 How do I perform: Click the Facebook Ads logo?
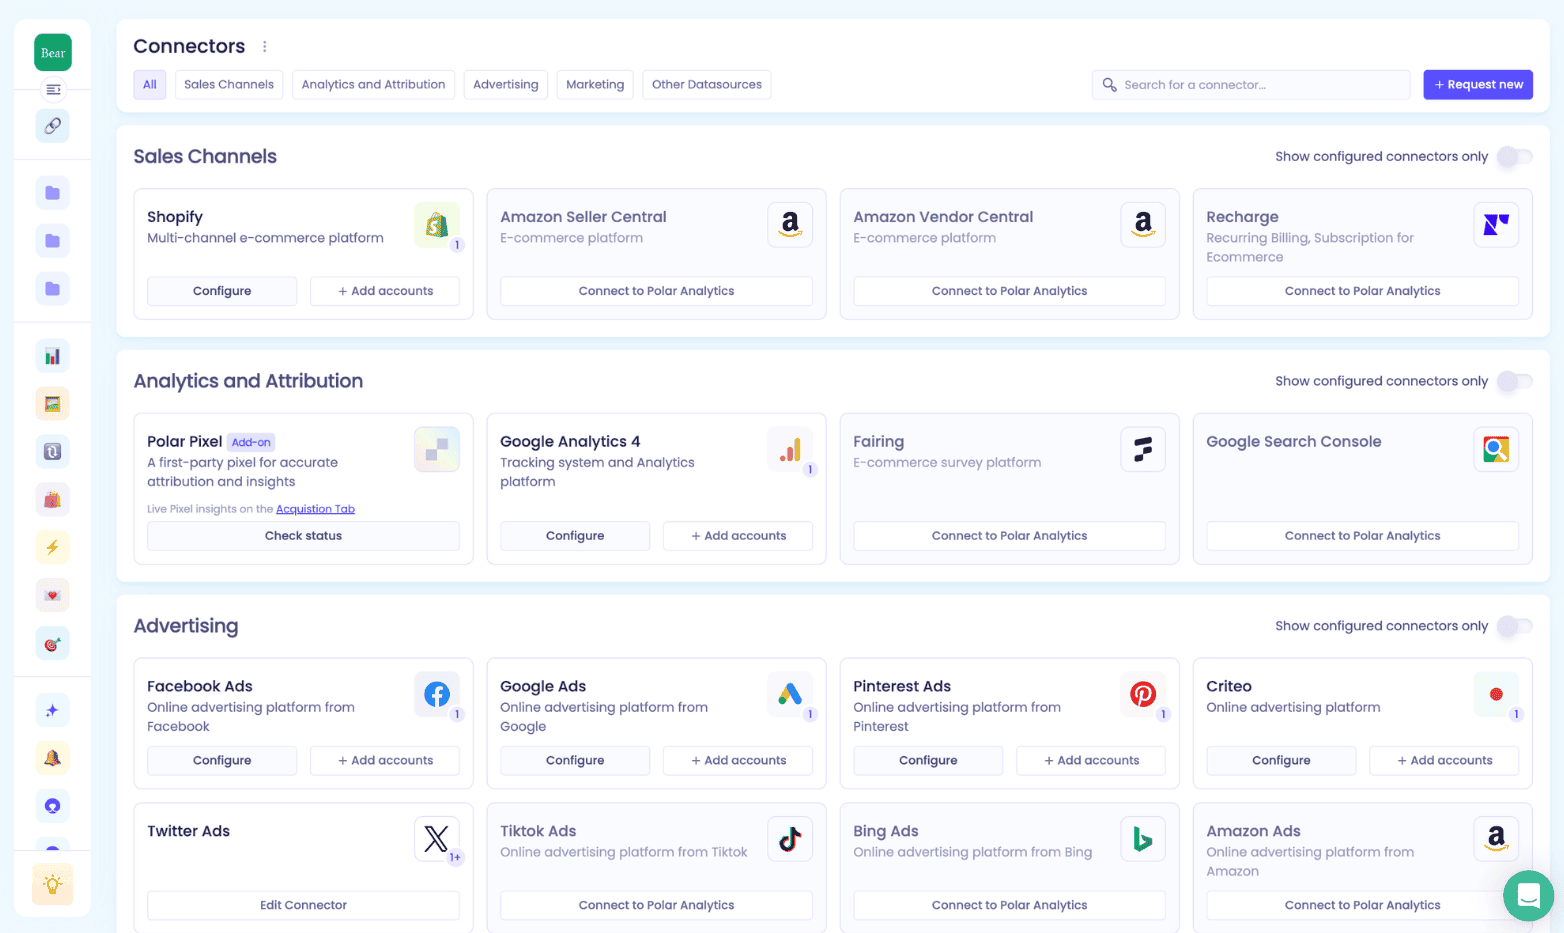[437, 694]
